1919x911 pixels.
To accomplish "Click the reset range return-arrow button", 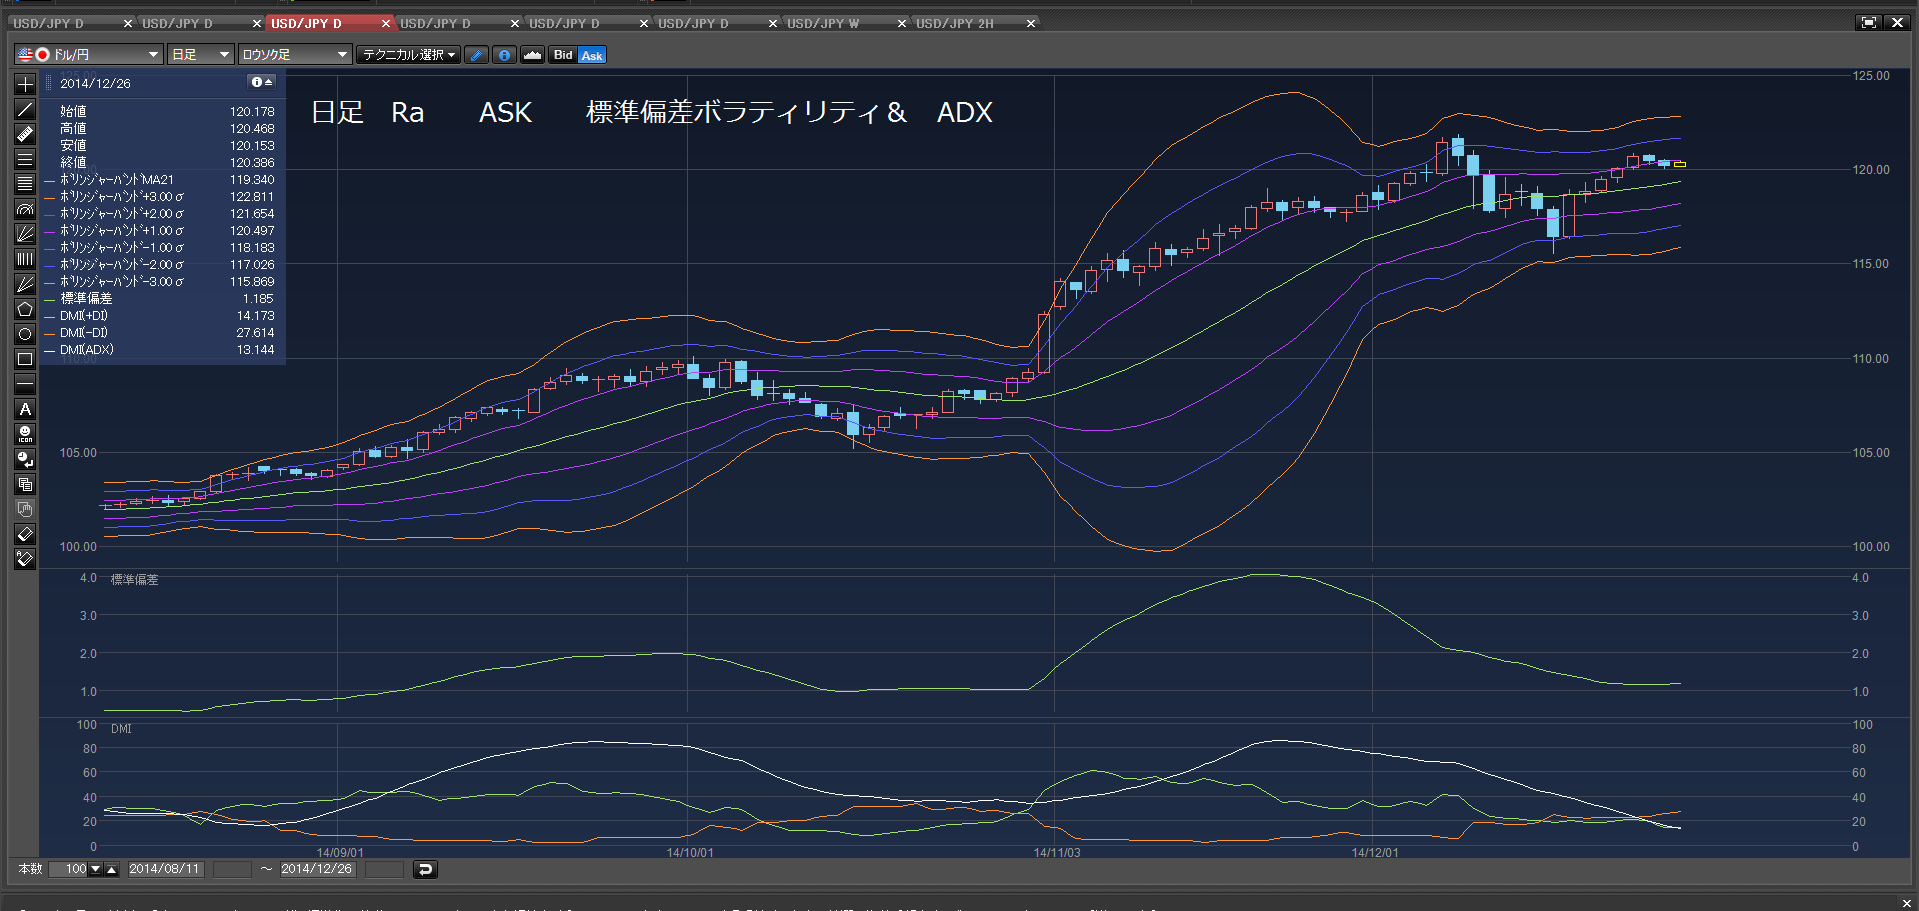I will click(425, 869).
